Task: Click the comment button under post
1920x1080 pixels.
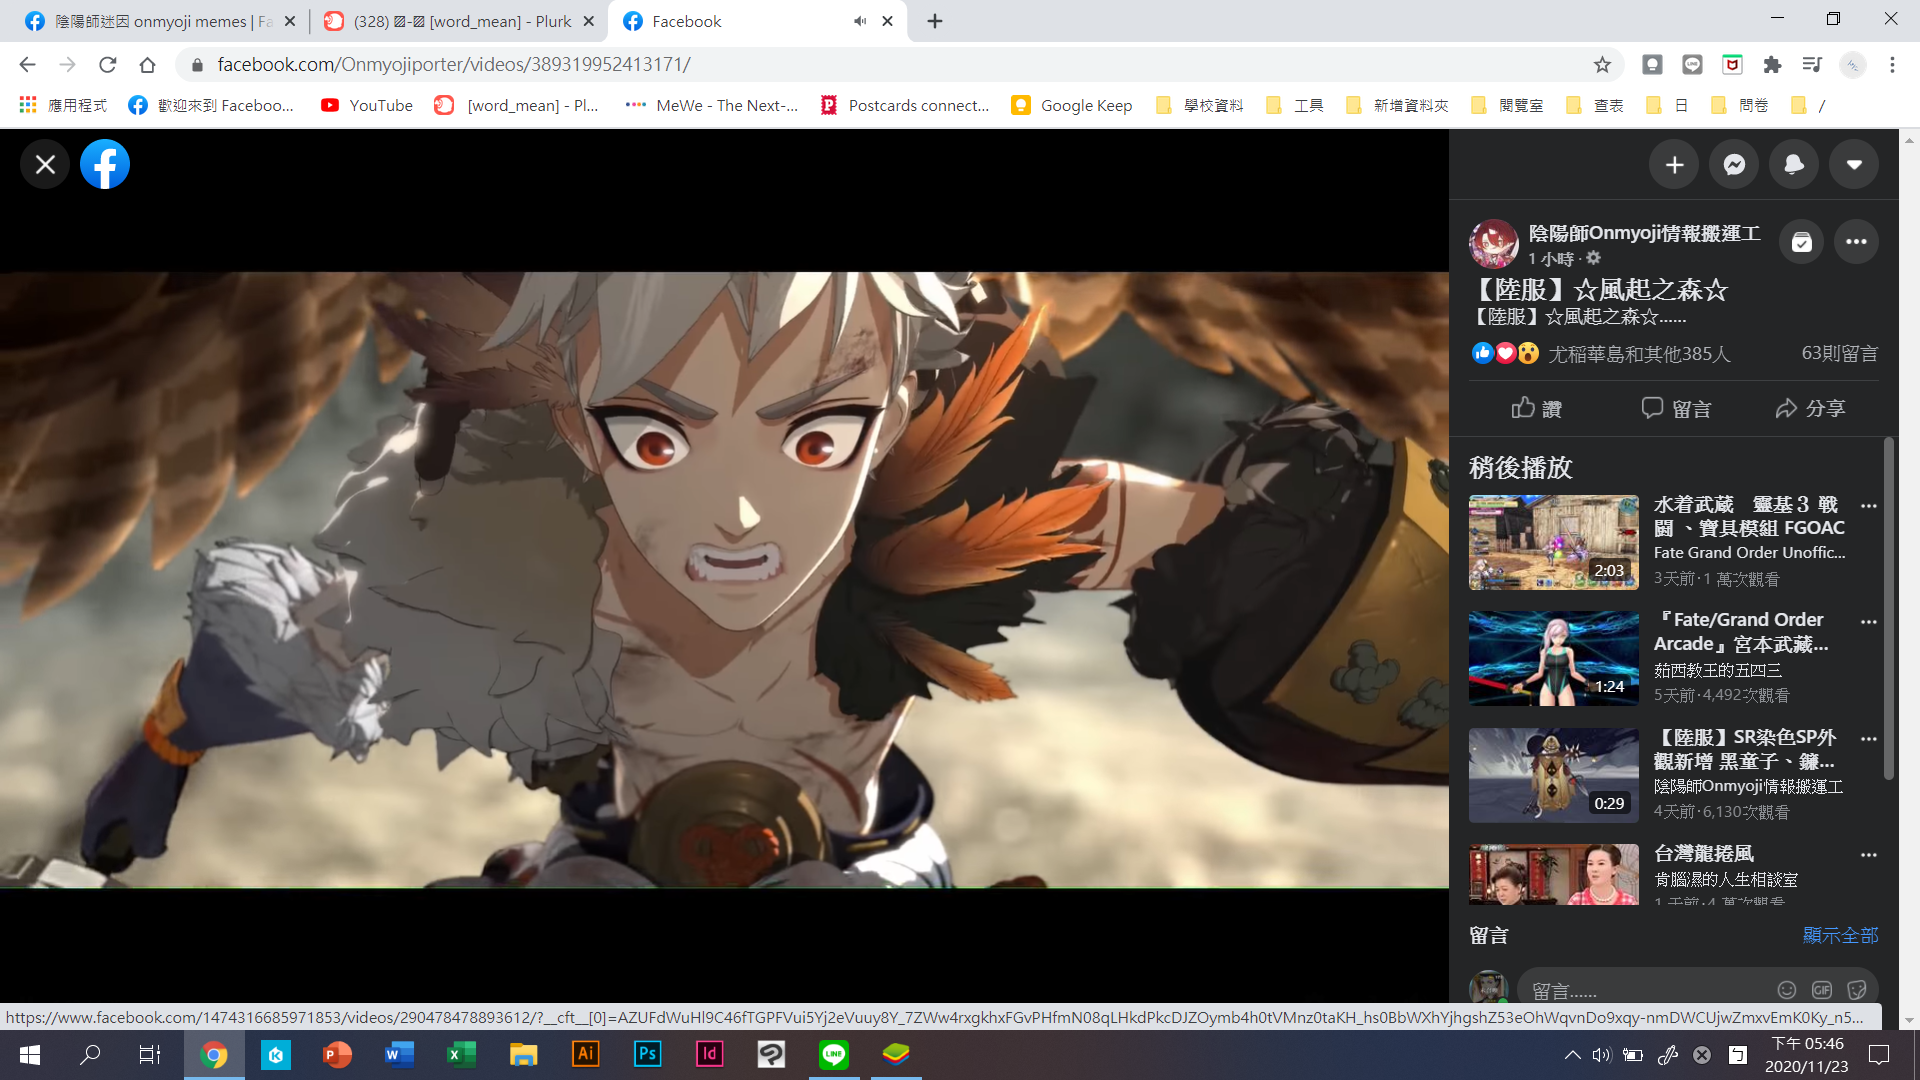Action: [x=1676, y=408]
